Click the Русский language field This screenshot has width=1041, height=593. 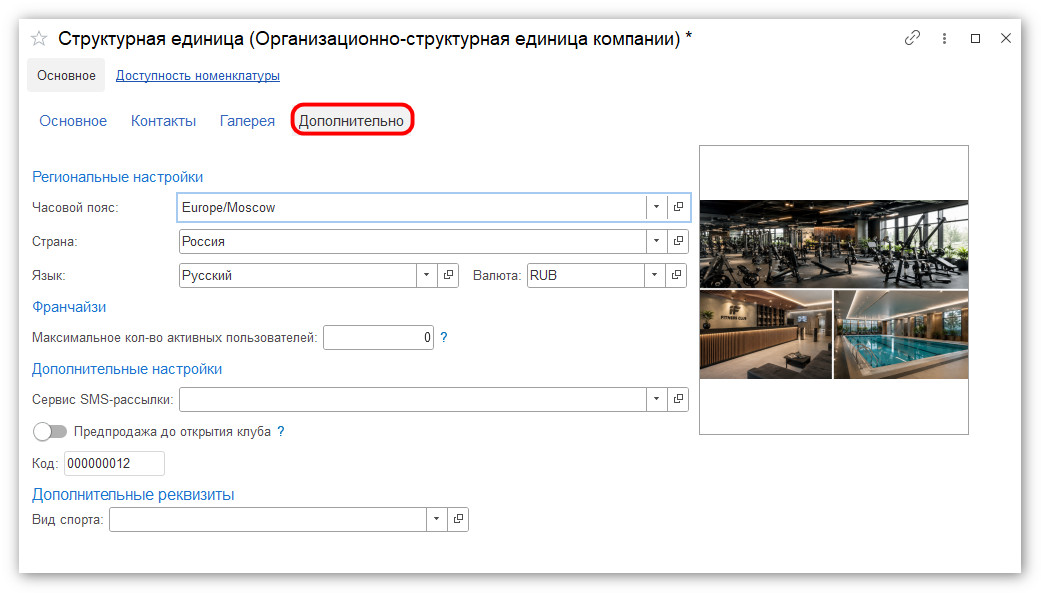(297, 275)
